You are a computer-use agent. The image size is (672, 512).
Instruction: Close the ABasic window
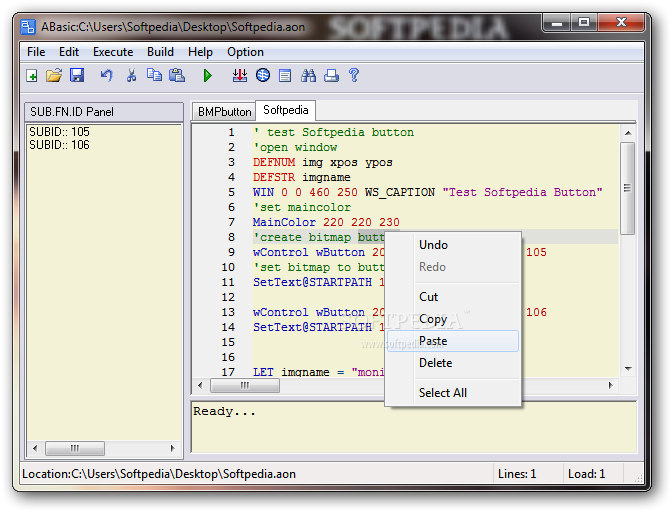click(621, 23)
